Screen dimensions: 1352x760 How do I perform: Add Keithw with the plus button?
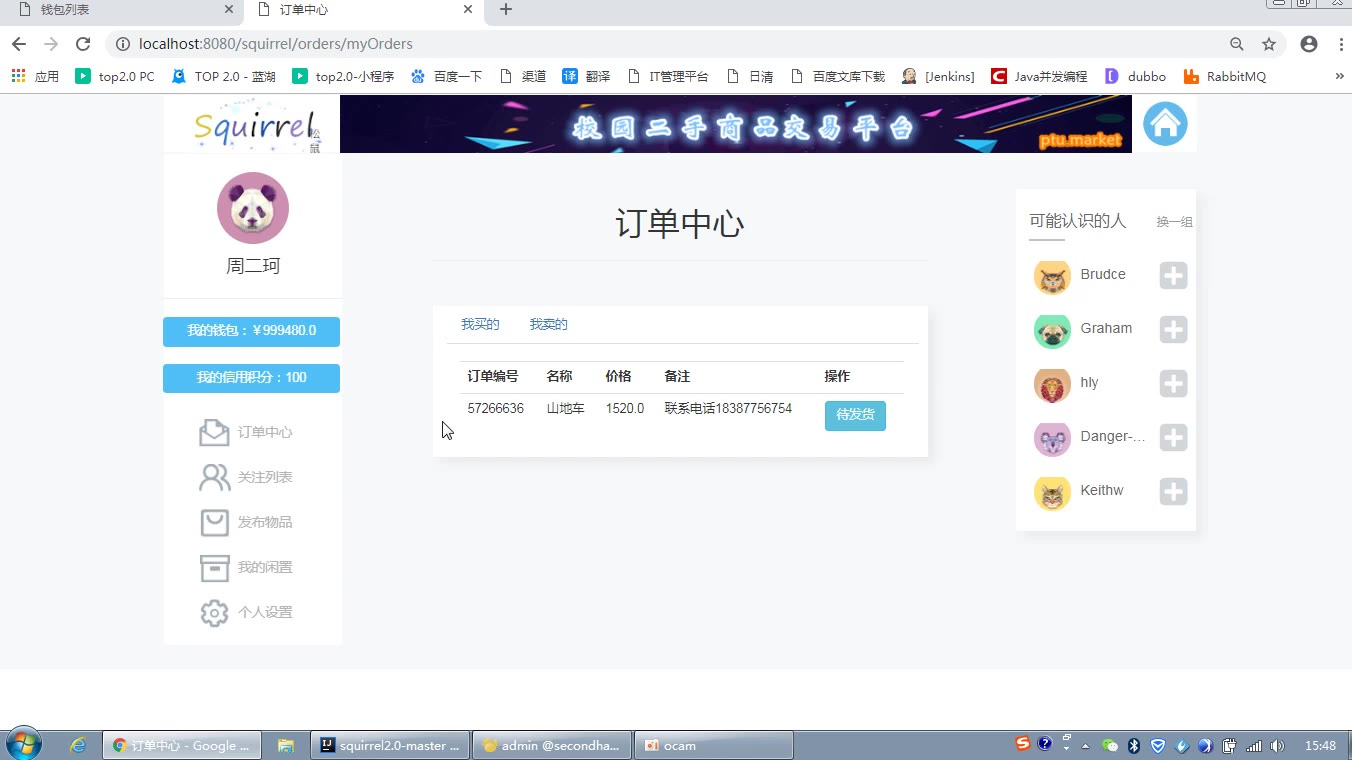(1173, 491)
